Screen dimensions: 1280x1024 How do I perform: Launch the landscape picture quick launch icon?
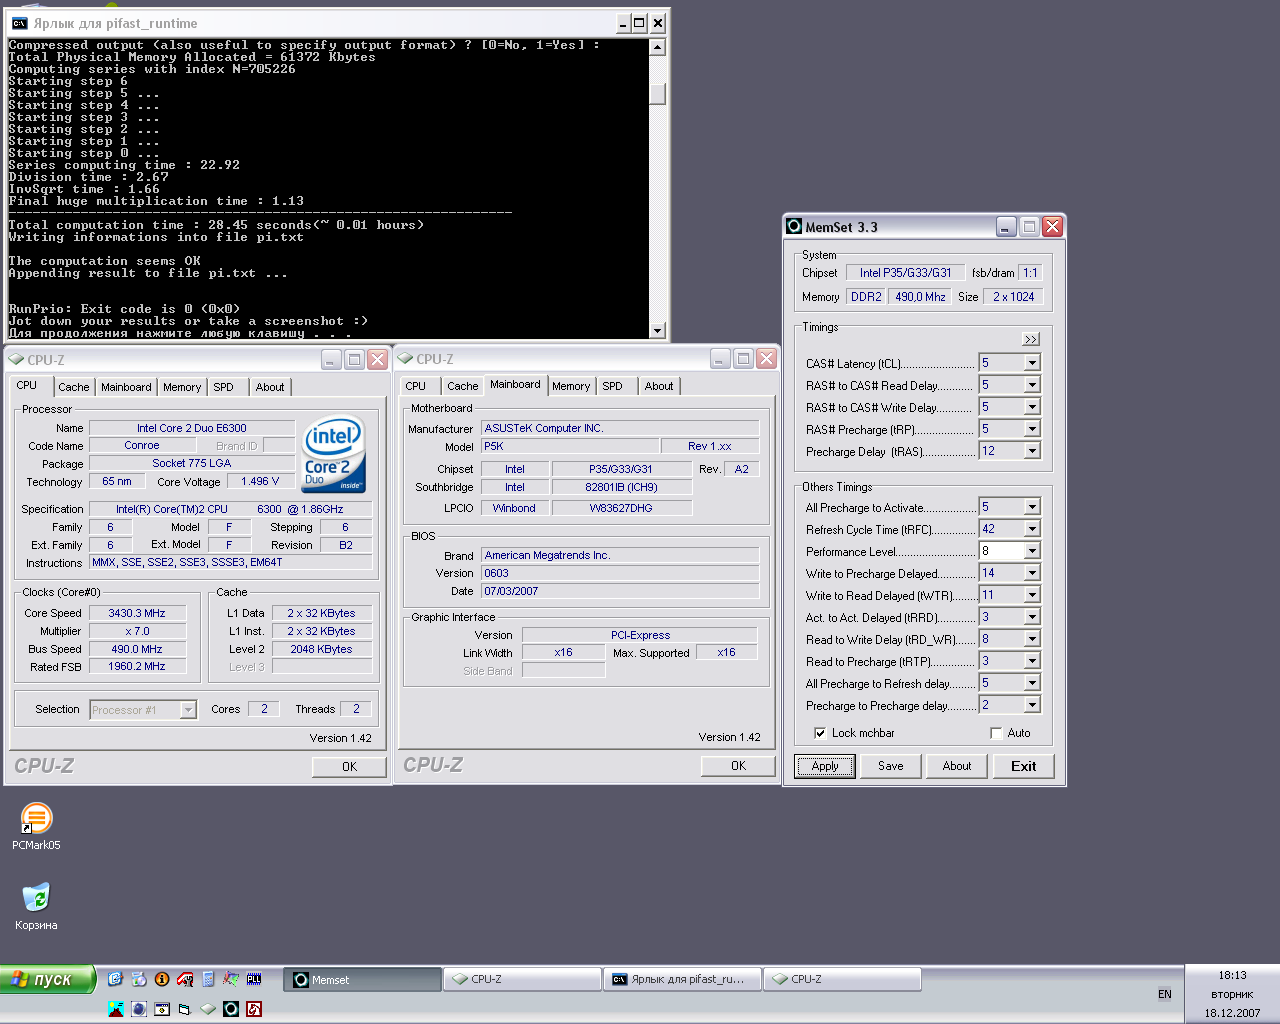[x=116, y=1009]
